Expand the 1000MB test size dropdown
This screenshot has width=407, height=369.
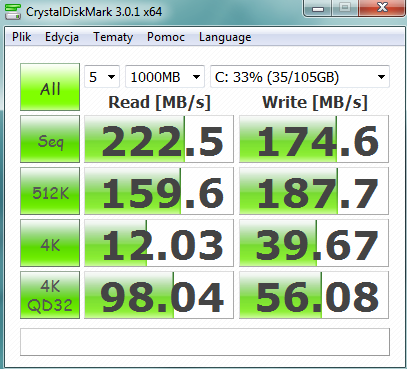[165, 77]
